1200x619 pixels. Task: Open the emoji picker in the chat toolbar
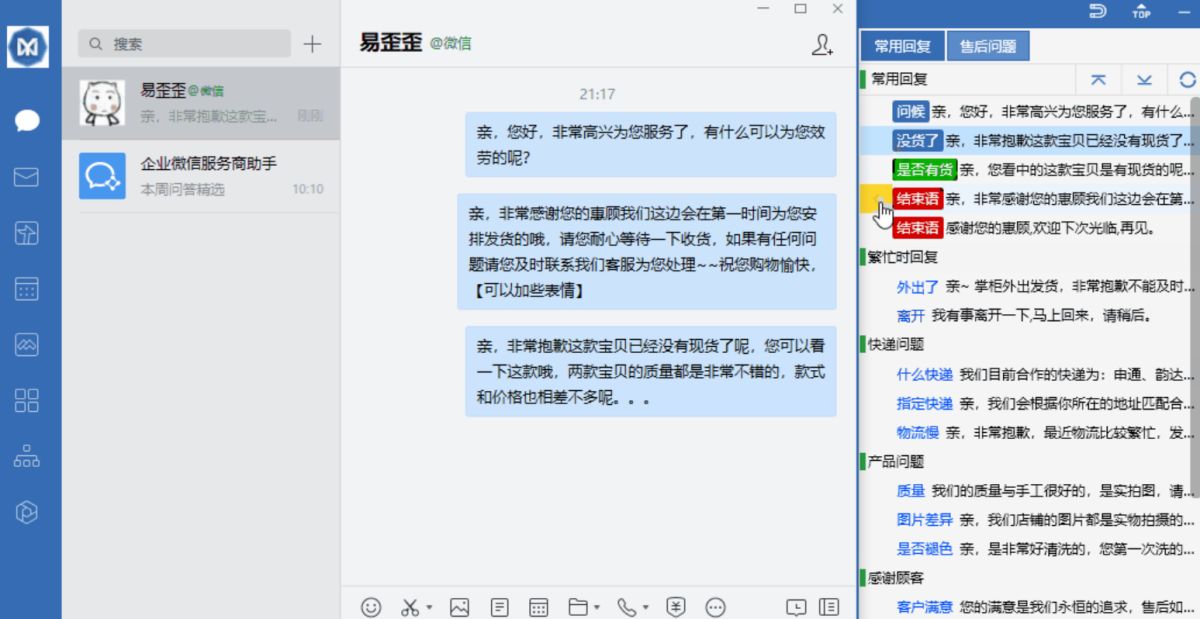tap(371, 607)
